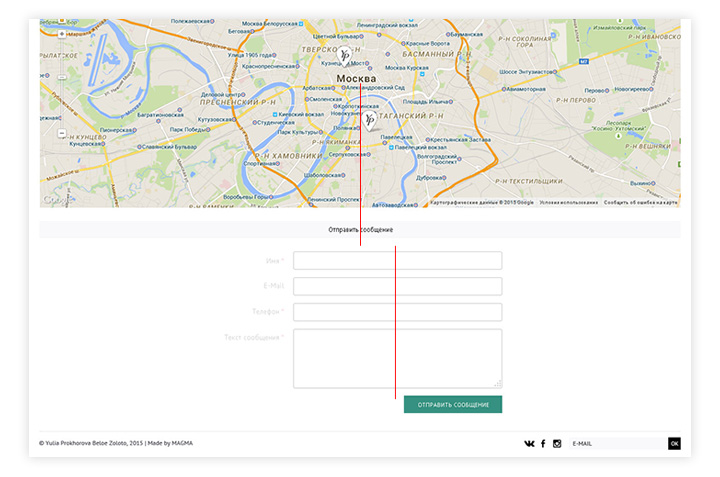720x477 pixels.
Task: Click the Отправить сообщение green button
Action: (453, 404)
